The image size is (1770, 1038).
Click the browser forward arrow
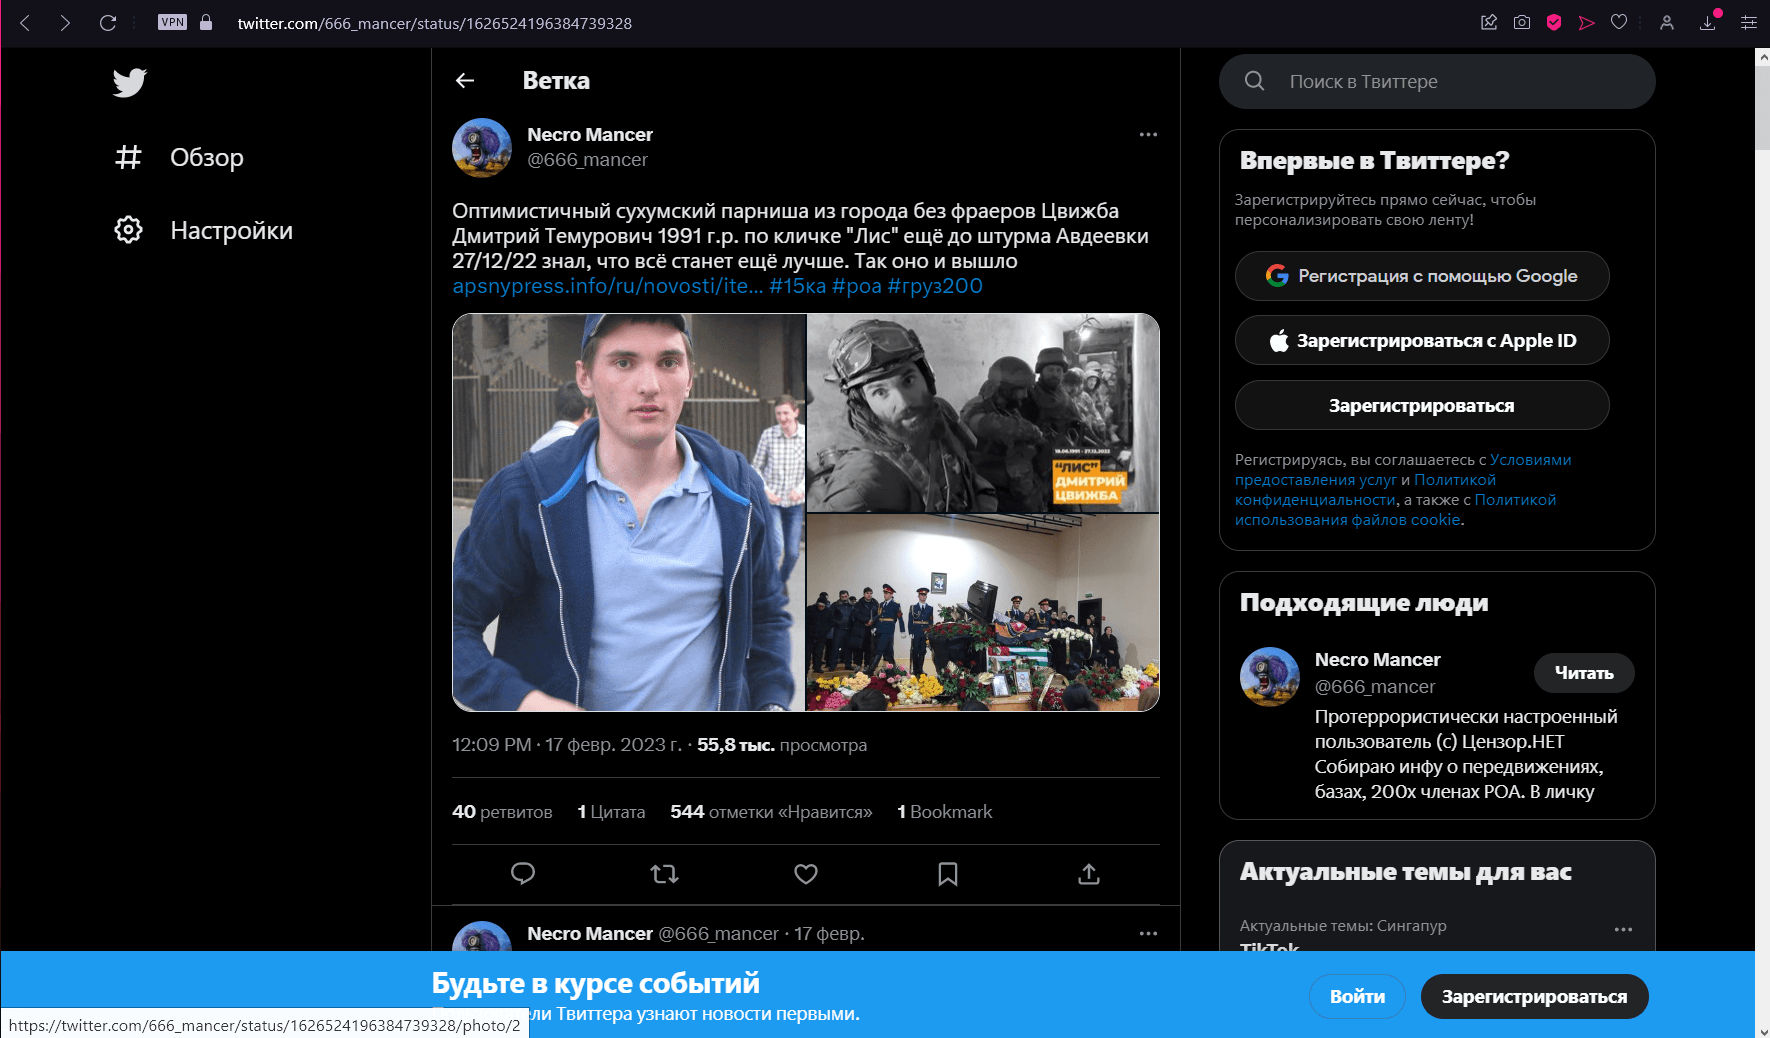click(x=65, y=22)
